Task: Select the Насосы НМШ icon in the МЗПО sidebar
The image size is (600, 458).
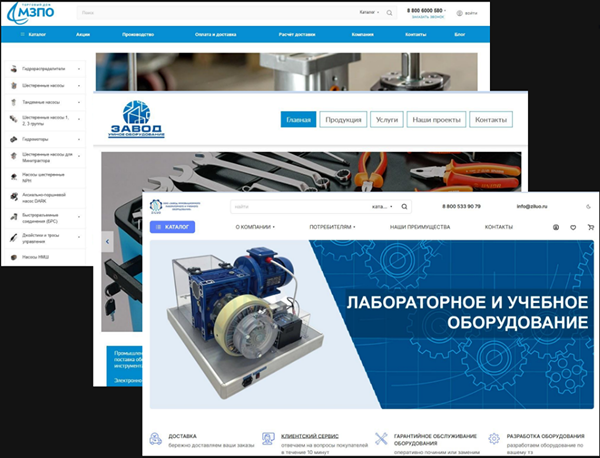Action: click(x=14, y=257)
